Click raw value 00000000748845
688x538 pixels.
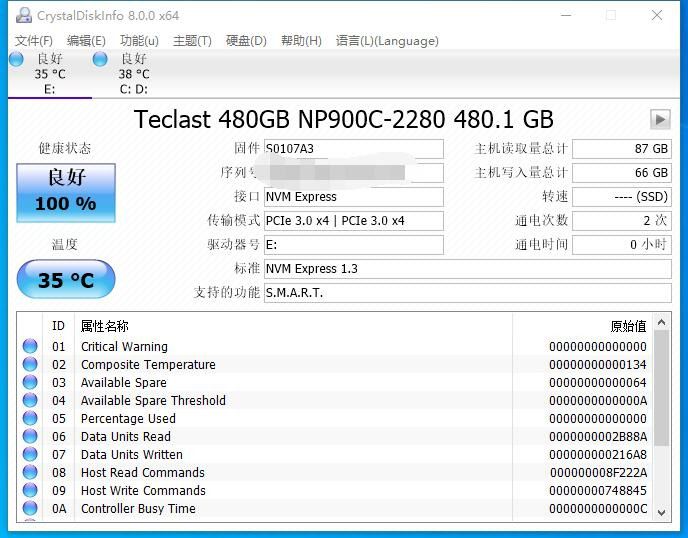(x=598, y=491)
